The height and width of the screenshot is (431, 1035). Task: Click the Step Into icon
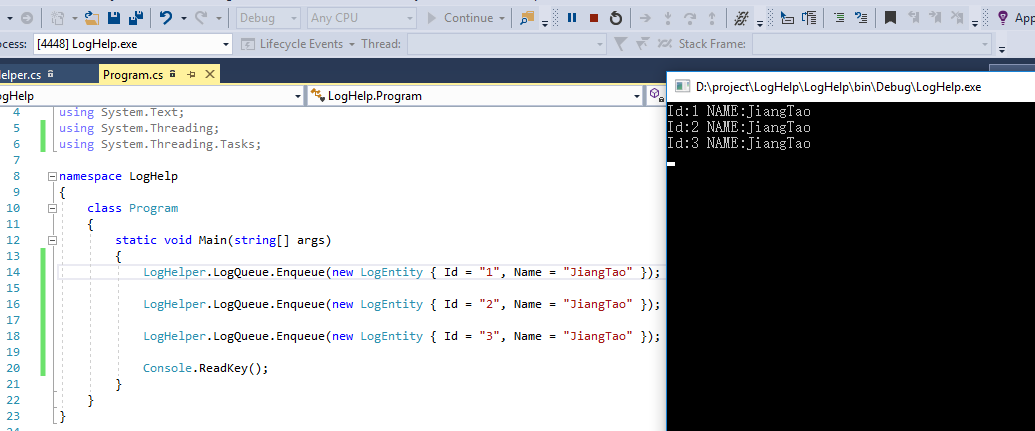pos(668,18)
